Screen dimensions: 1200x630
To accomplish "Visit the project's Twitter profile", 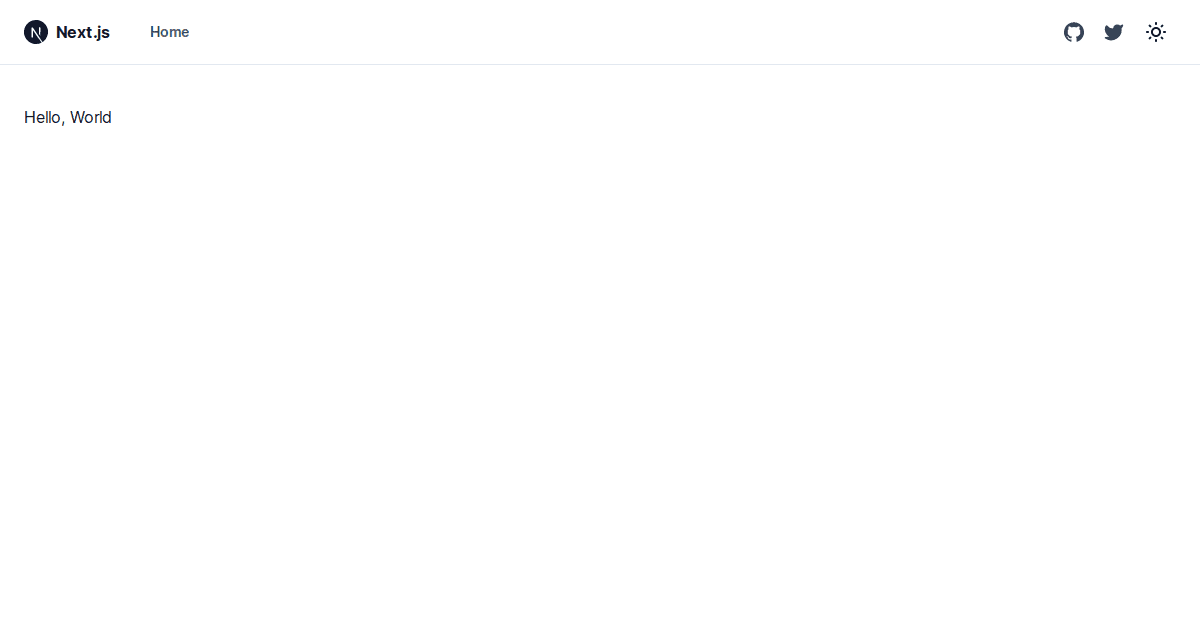I will click(x=1114, y=32).
